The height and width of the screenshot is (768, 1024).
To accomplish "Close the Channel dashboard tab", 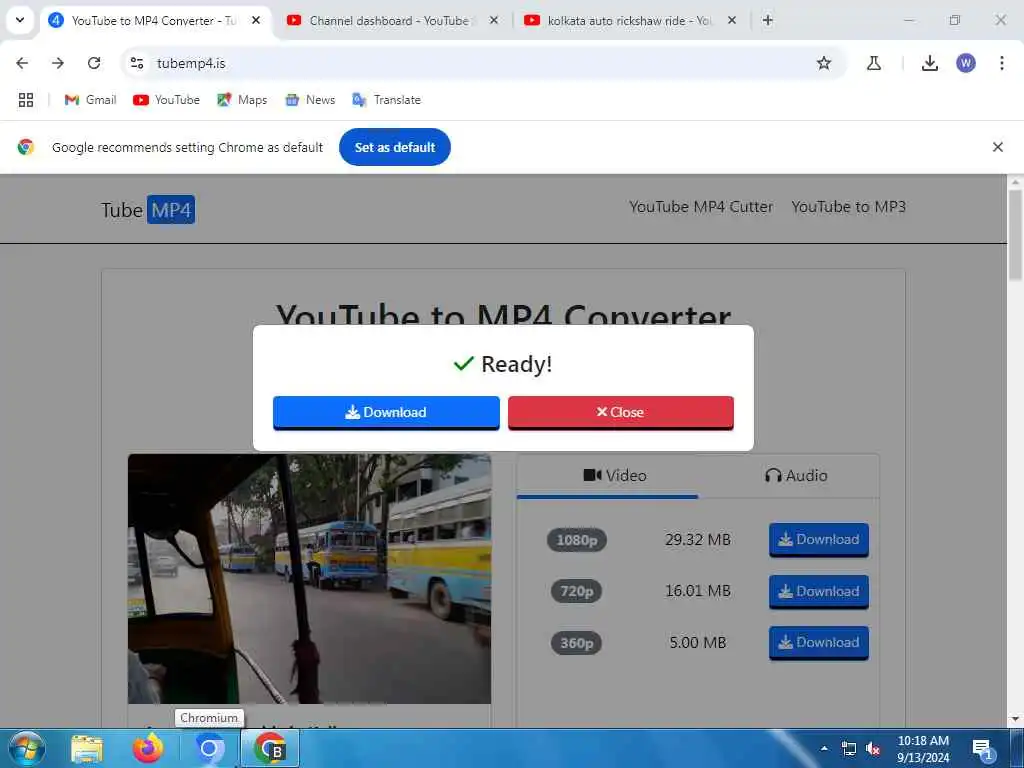I will tap(494, 21).
